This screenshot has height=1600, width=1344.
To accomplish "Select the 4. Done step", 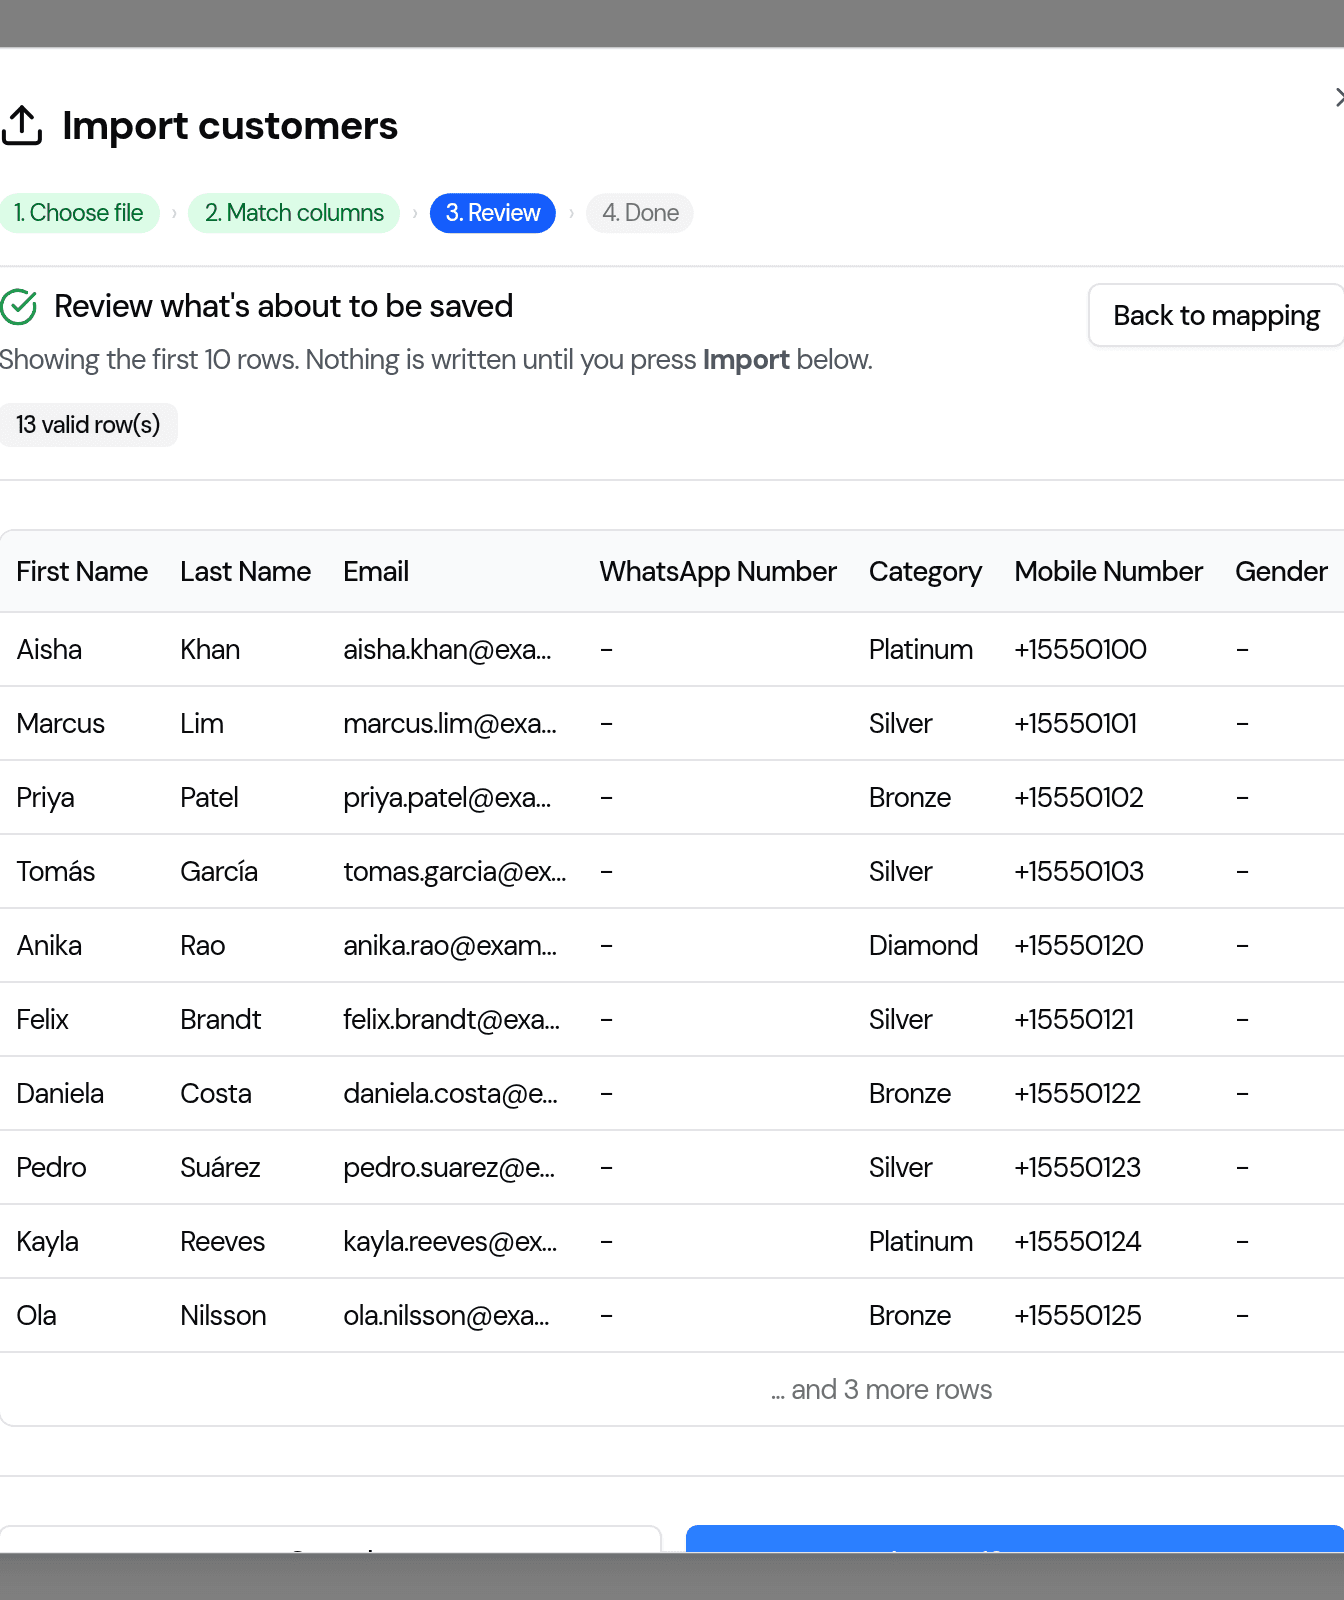I will (x=640, y=213).
